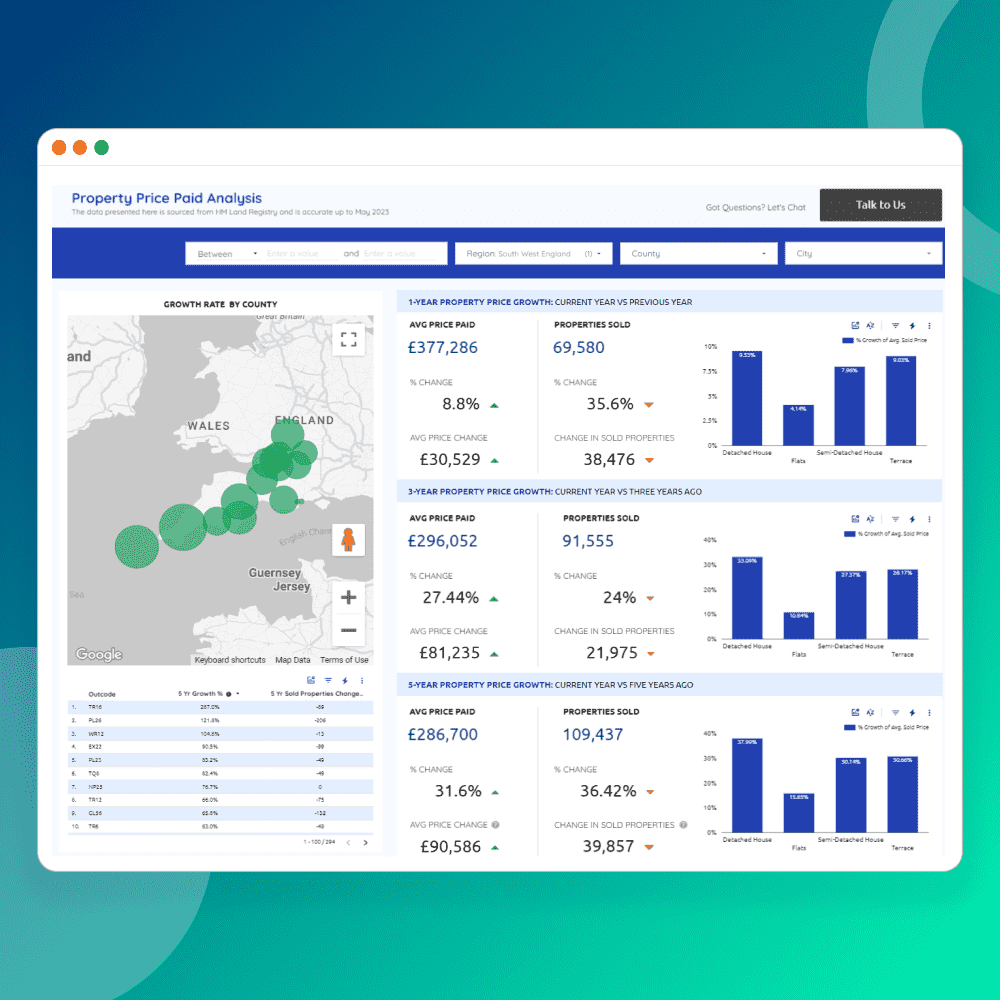Click 5 Yr Sold Properties Change column header

tap(317, 693)
